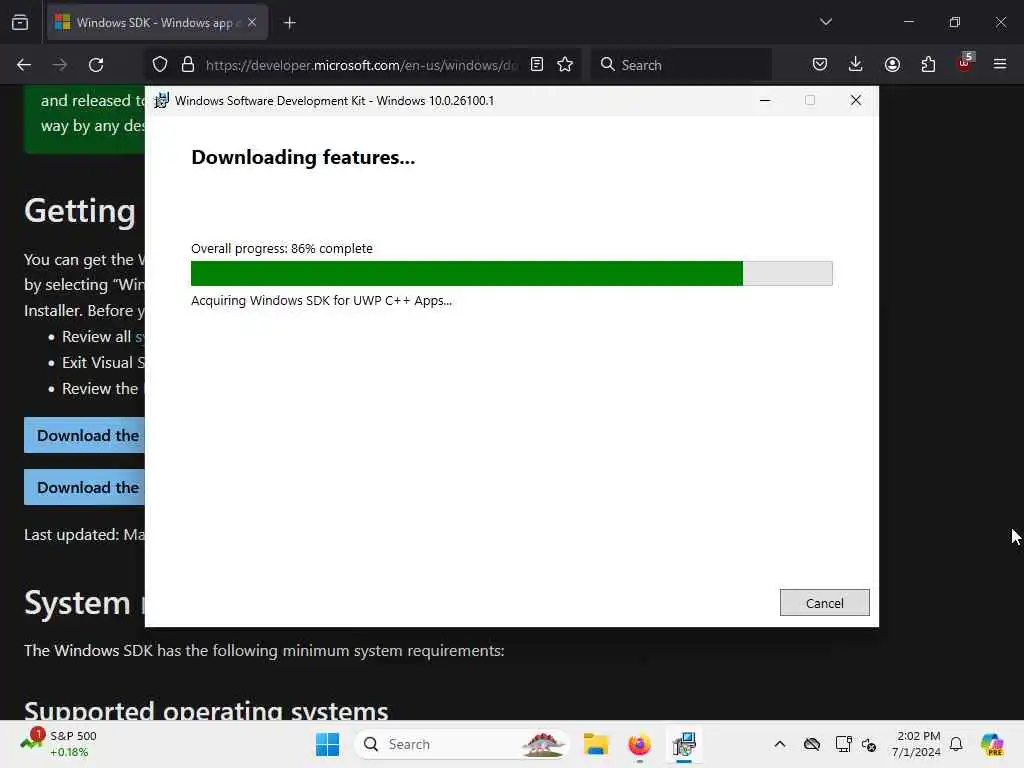Open the Firefox downloads panel
The image size is (1024, 768).
click(x=856, y=65)
